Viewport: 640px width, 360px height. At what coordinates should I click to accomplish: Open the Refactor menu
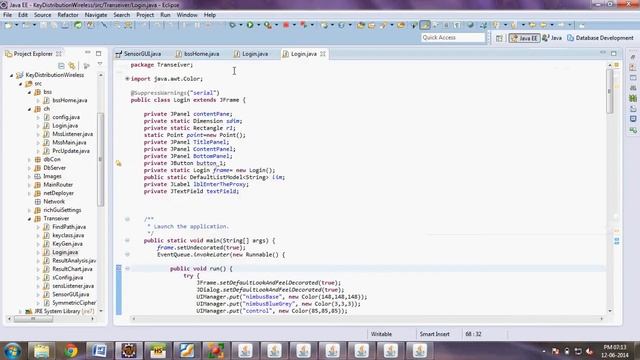click(x=68, y=15)
